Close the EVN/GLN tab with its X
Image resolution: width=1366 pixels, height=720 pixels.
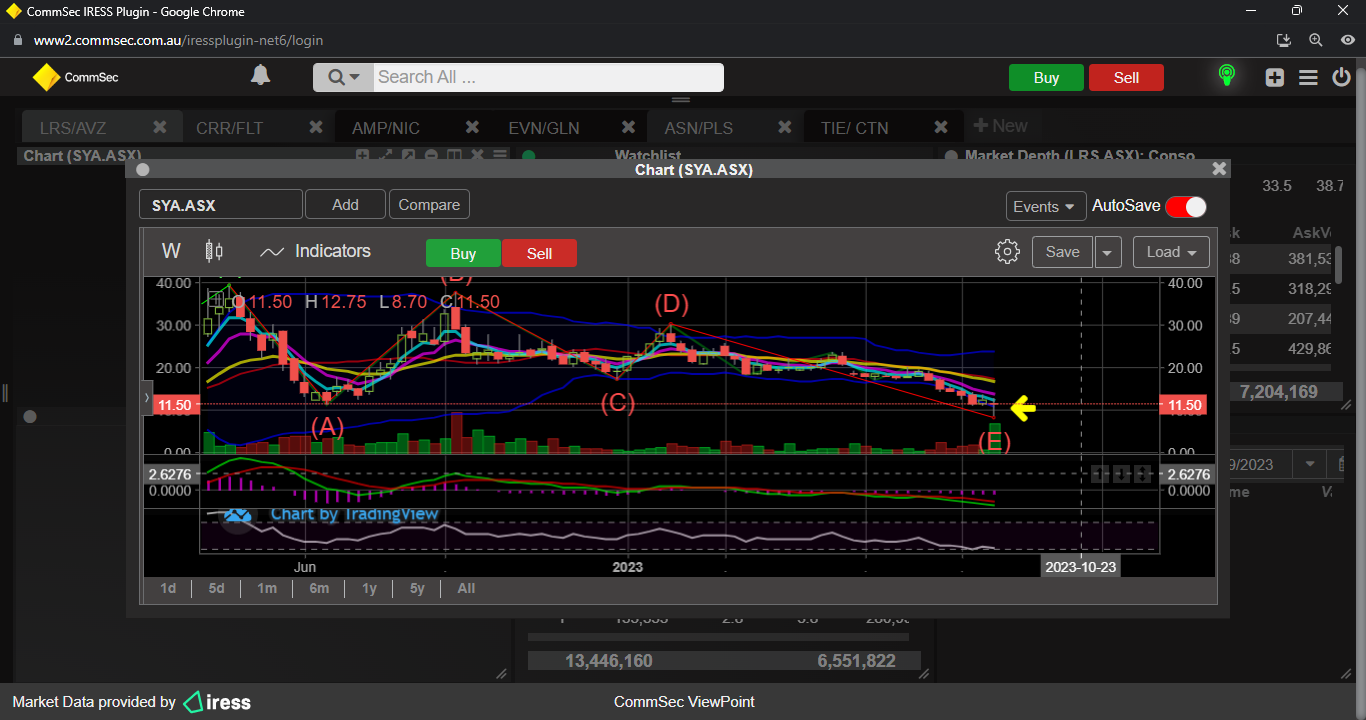(628, 127)
